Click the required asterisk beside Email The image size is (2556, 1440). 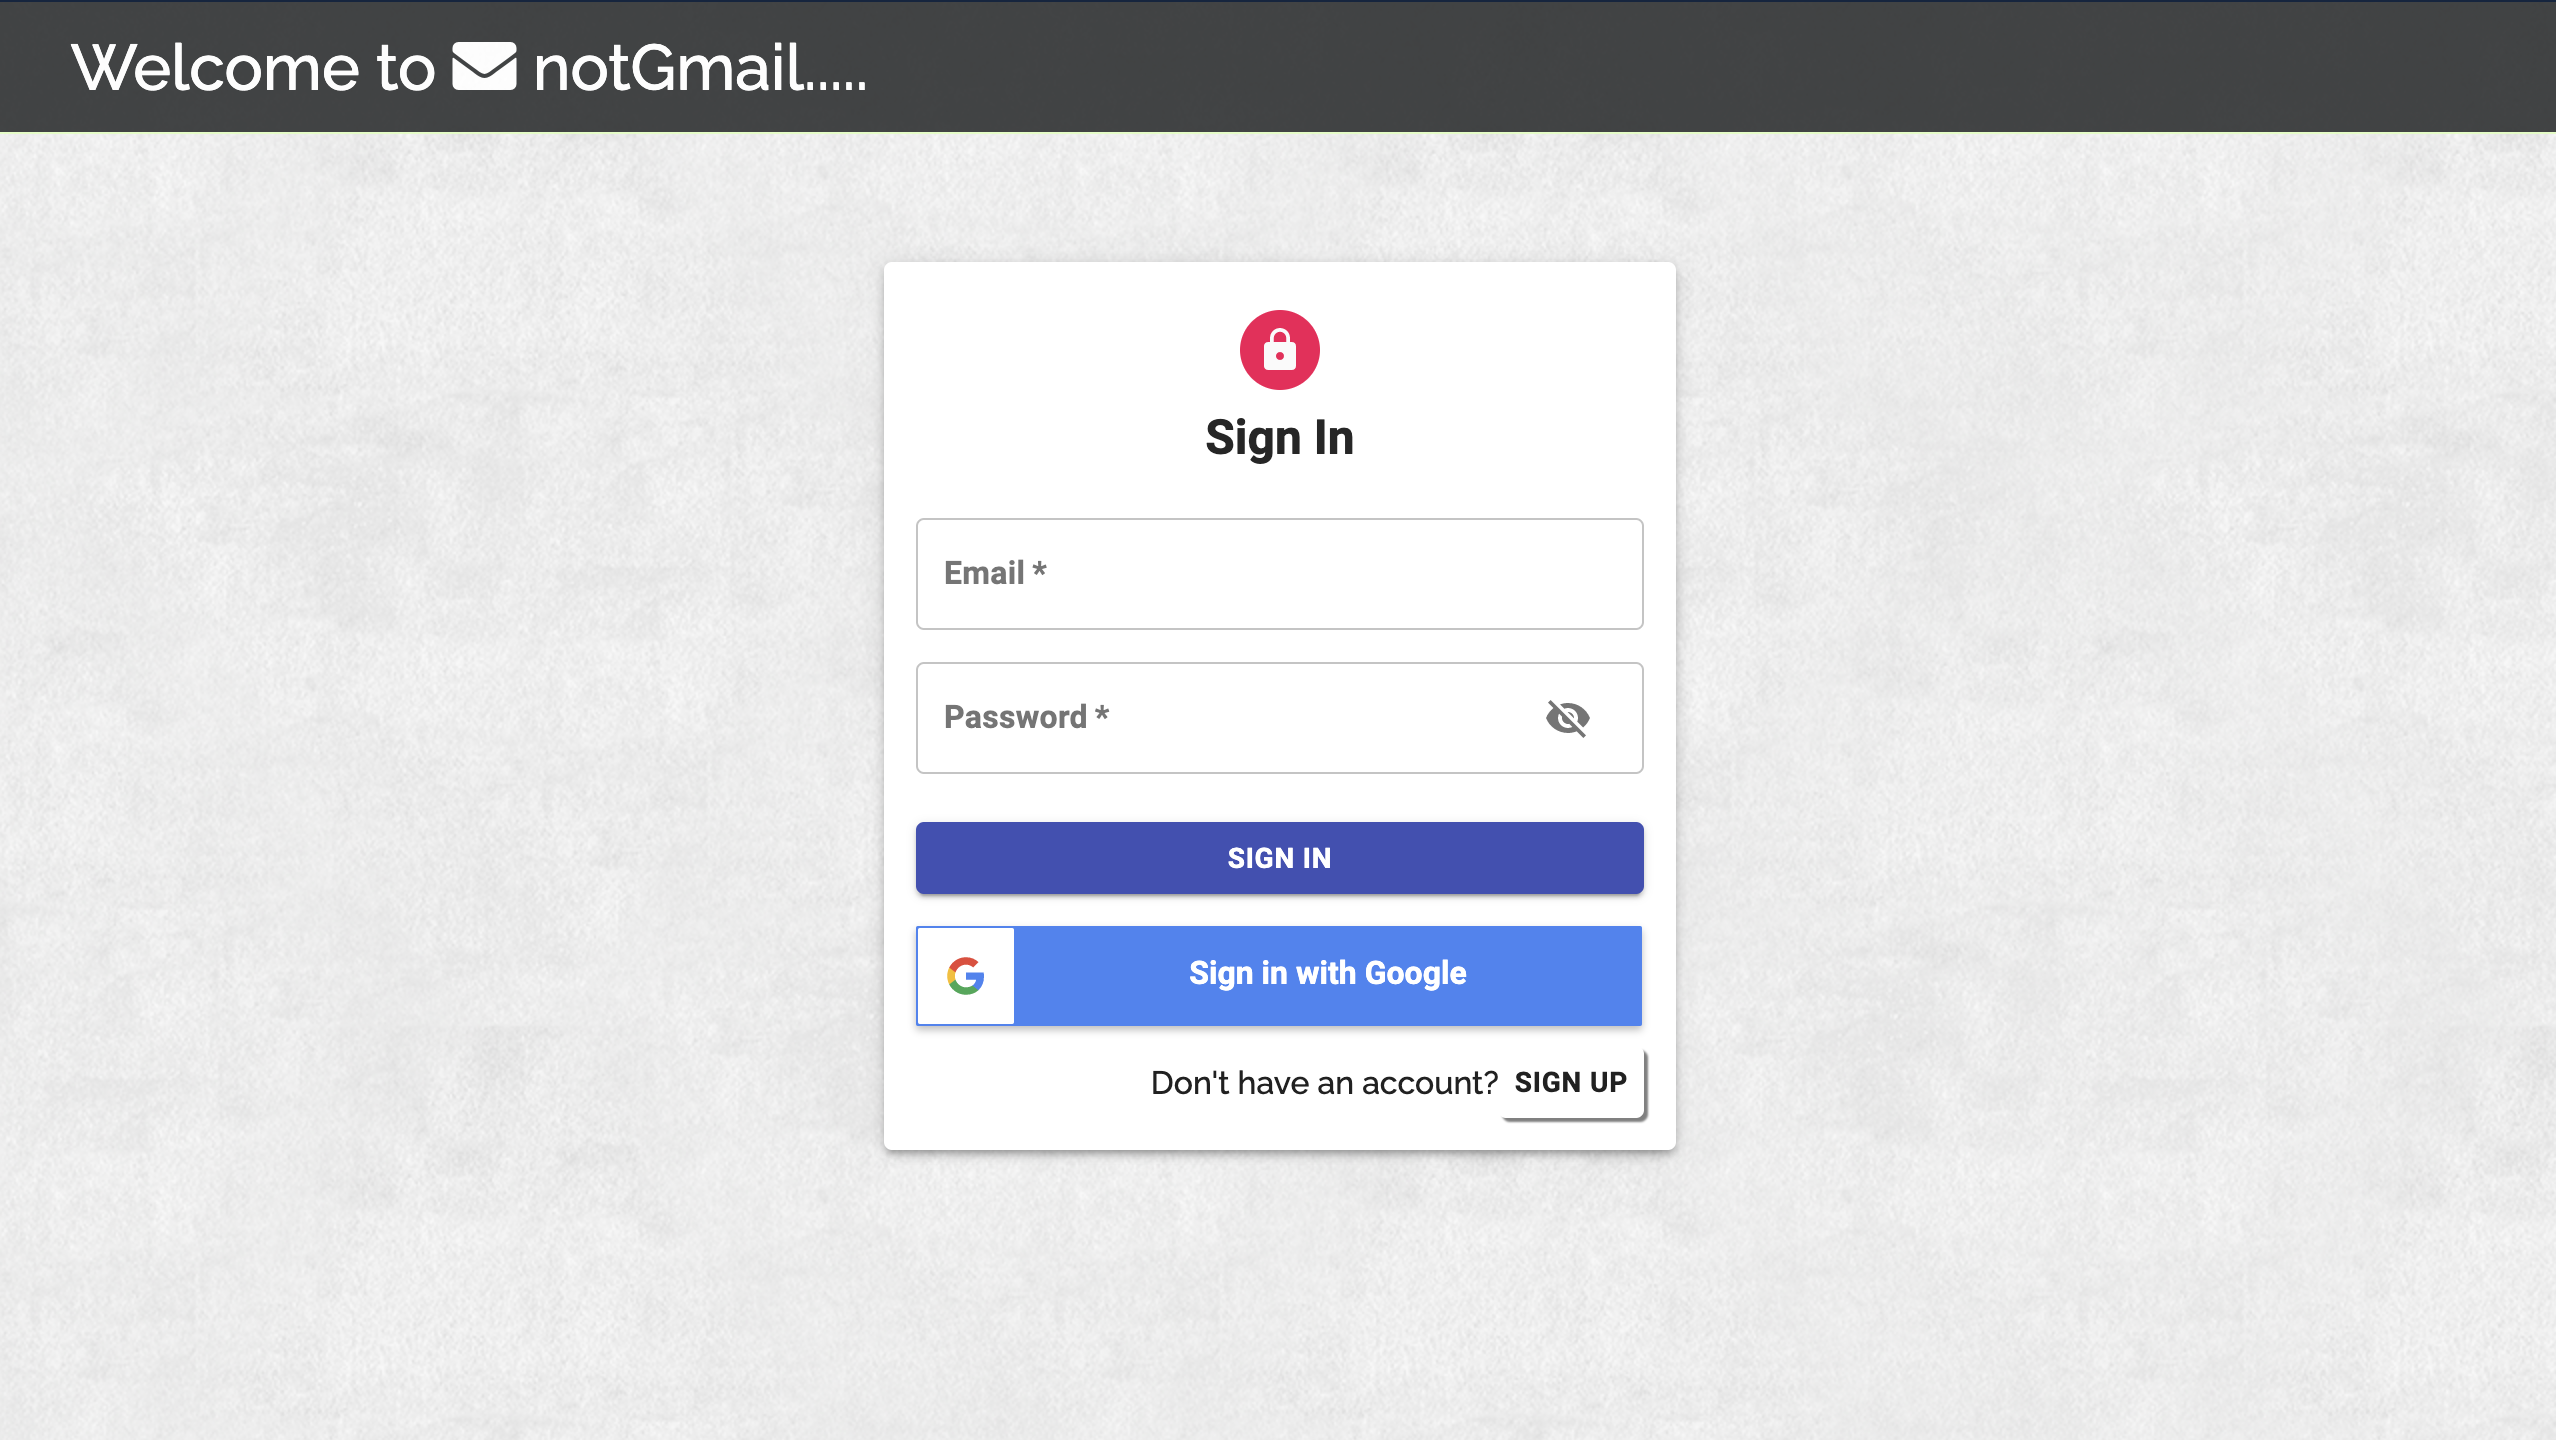(x=1039, y=569)
